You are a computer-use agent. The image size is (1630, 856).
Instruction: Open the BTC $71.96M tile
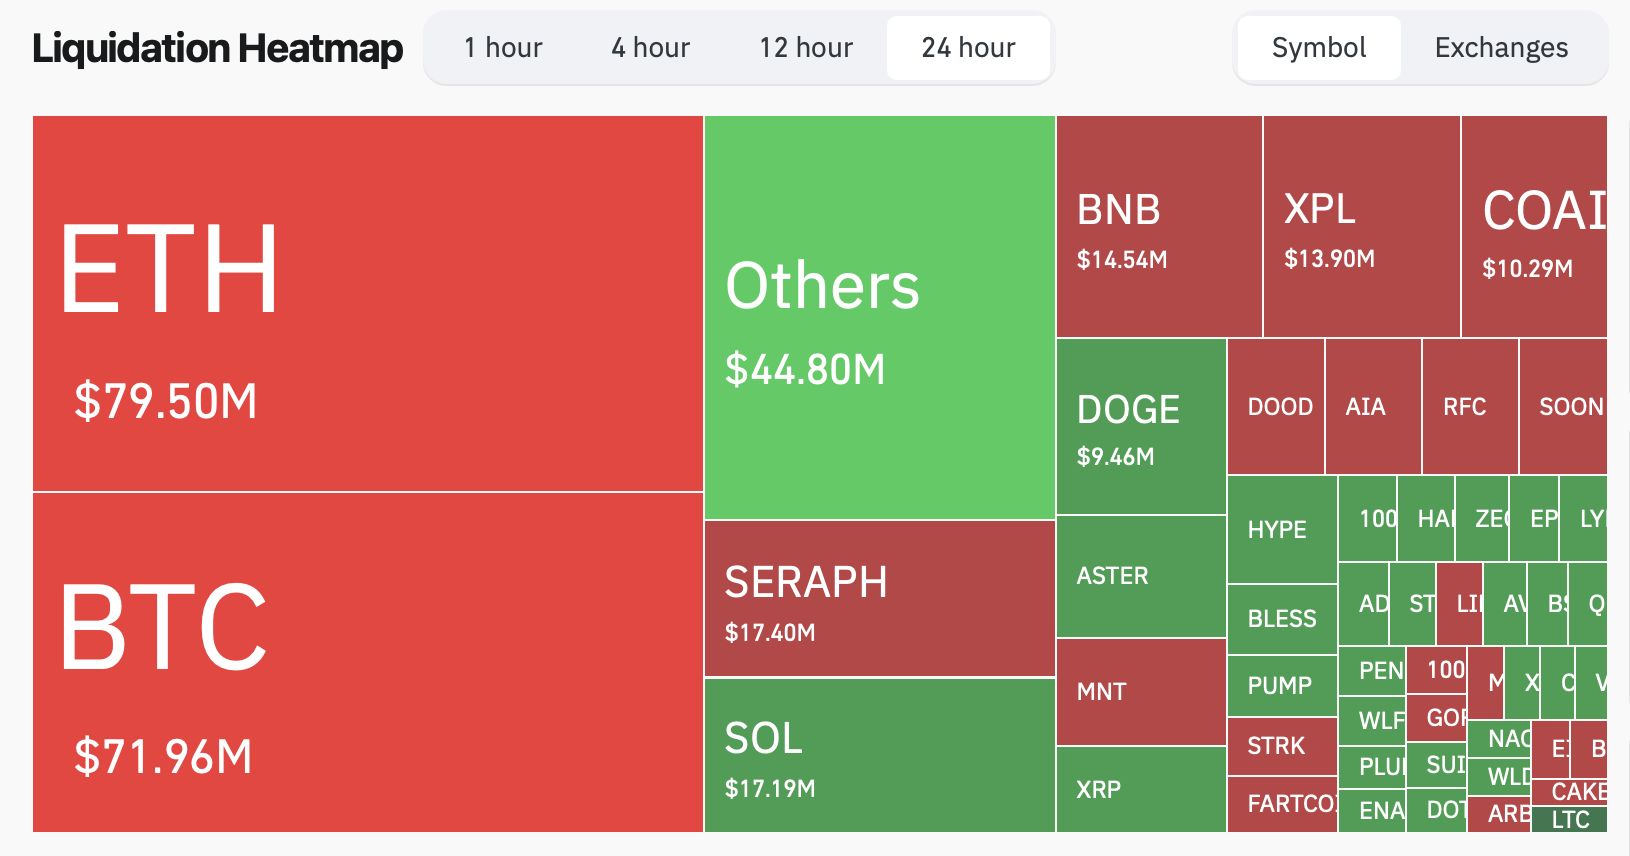(367, 662)
